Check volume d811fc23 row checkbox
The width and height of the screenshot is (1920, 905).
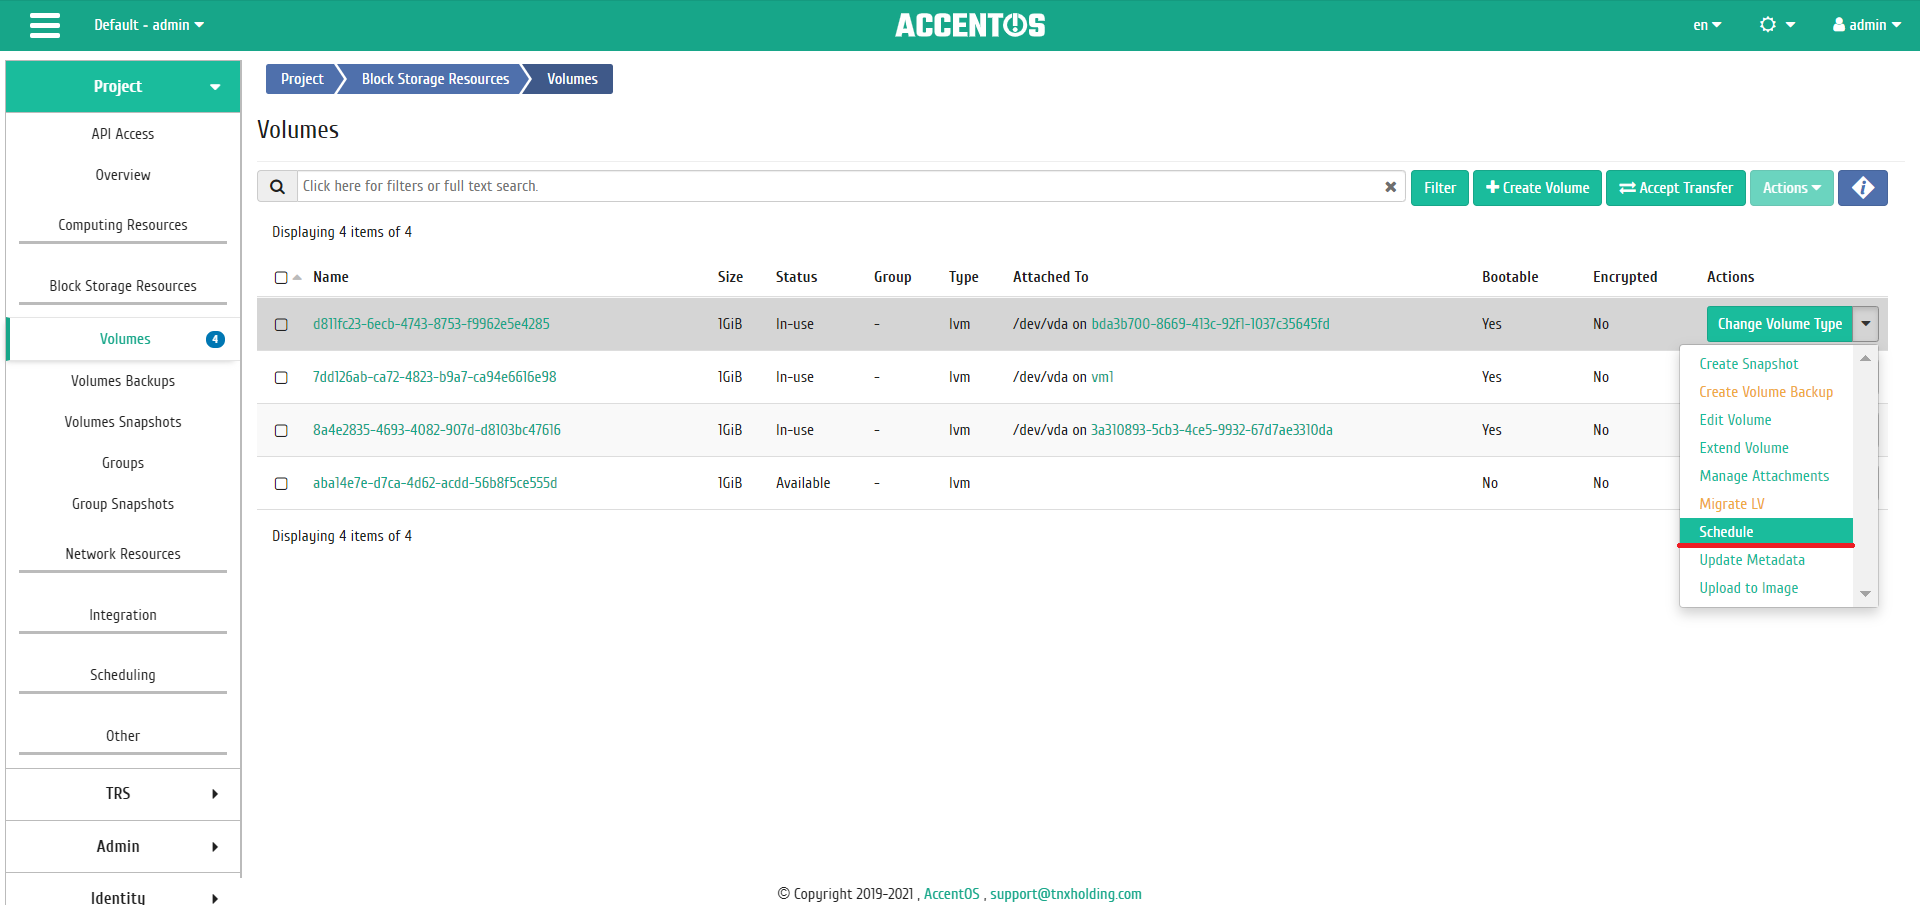coord(281,325)
